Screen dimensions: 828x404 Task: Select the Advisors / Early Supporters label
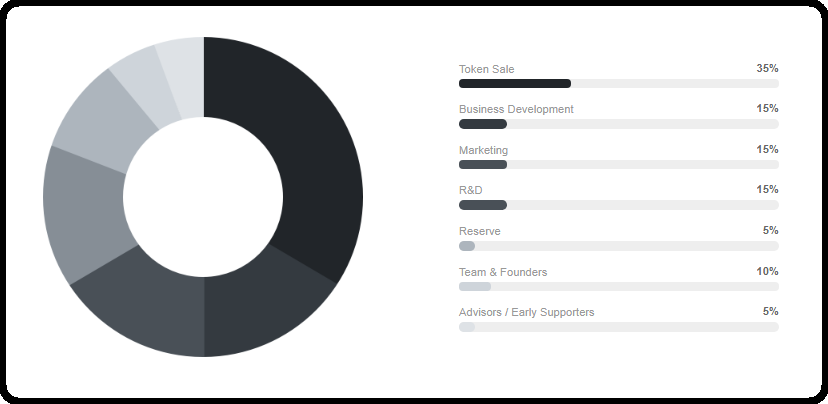coord(526,312)
